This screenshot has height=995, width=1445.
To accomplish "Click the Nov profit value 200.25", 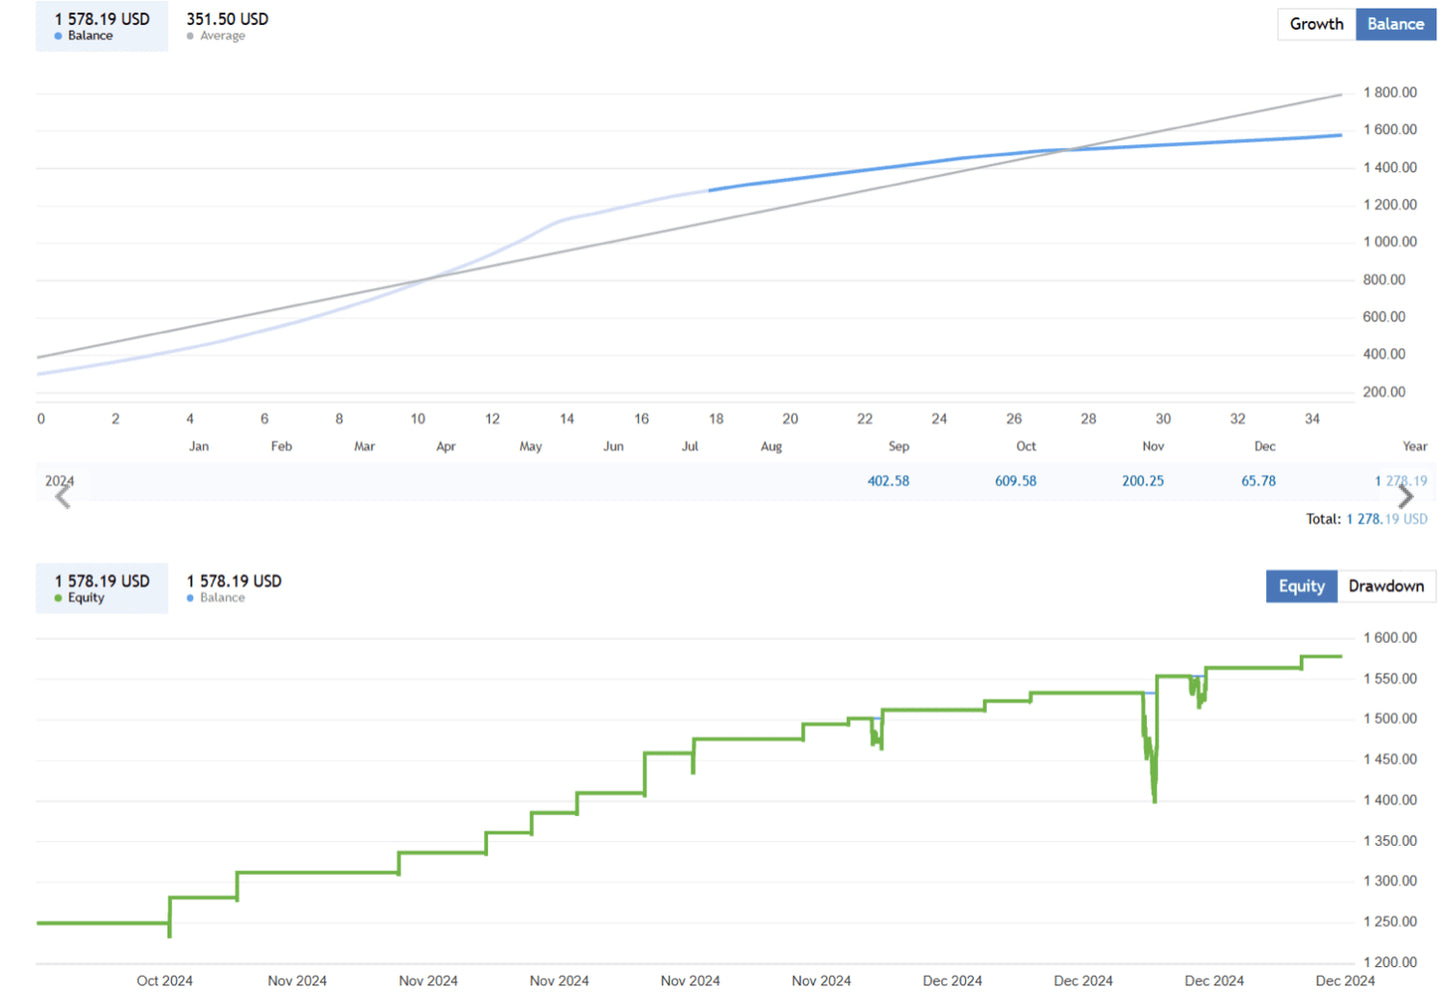I will point(1143,481).
